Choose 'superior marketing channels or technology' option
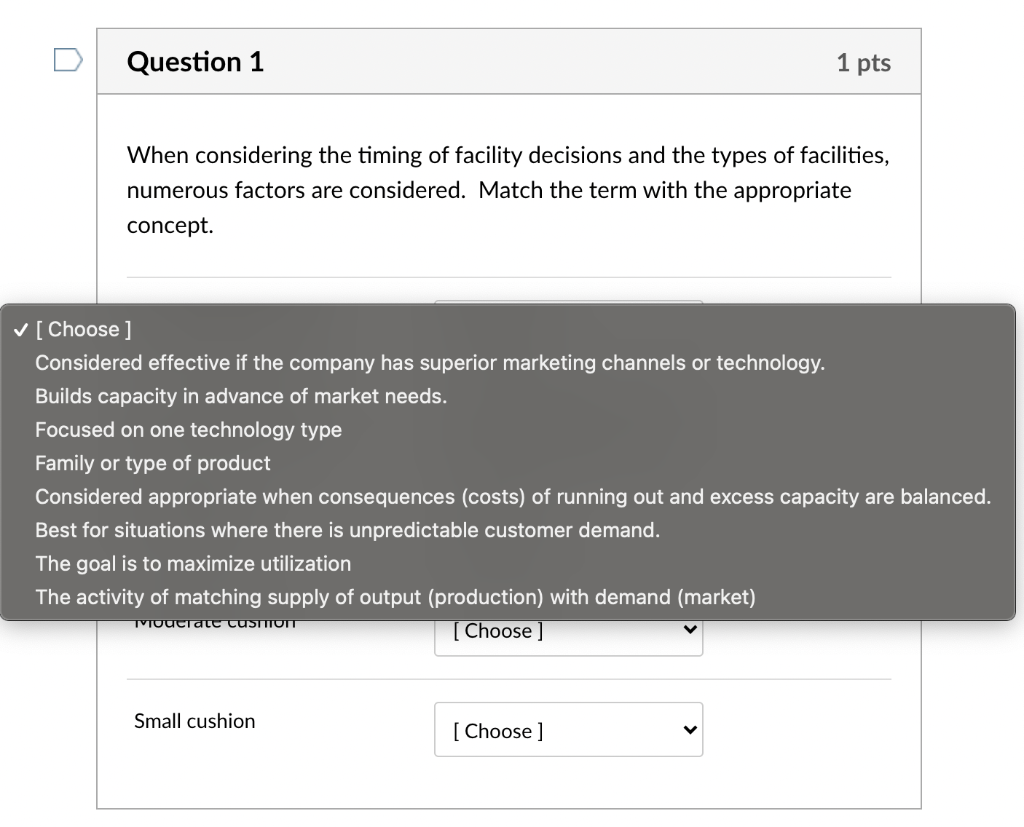This screenshot has width=1024, height=827. tap(430, 363)
